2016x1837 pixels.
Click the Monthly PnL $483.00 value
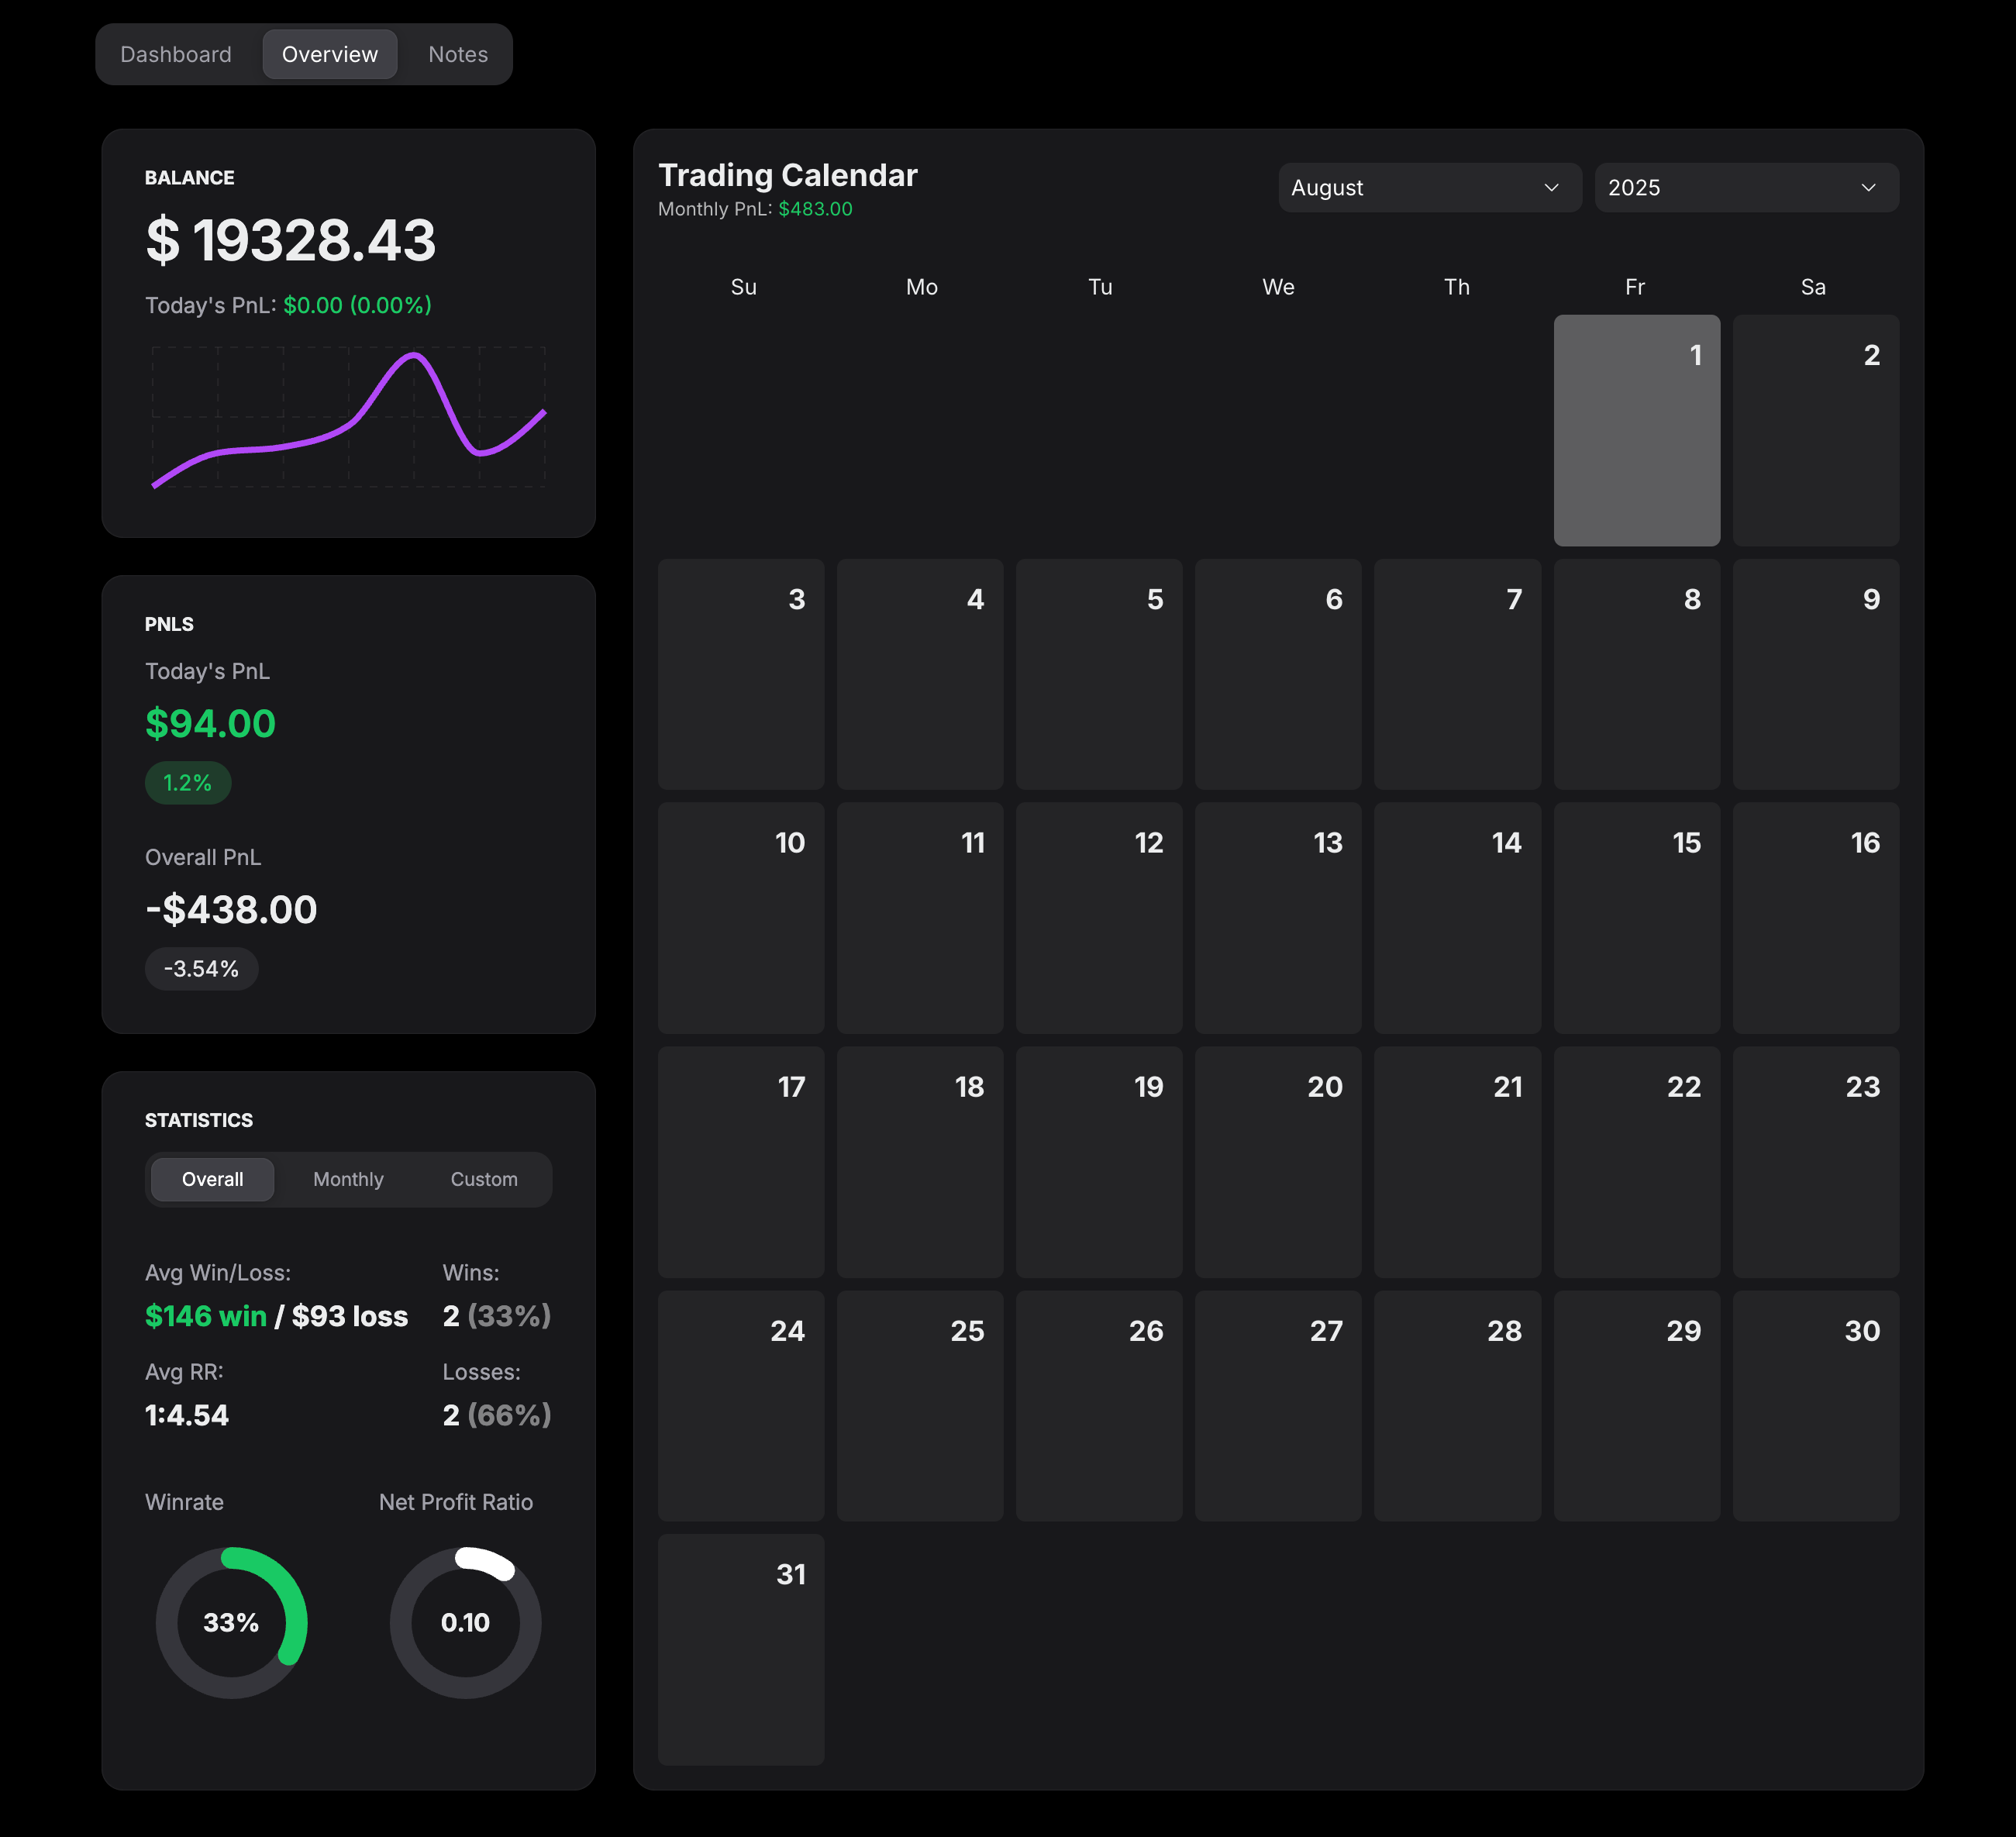point(815,209)
